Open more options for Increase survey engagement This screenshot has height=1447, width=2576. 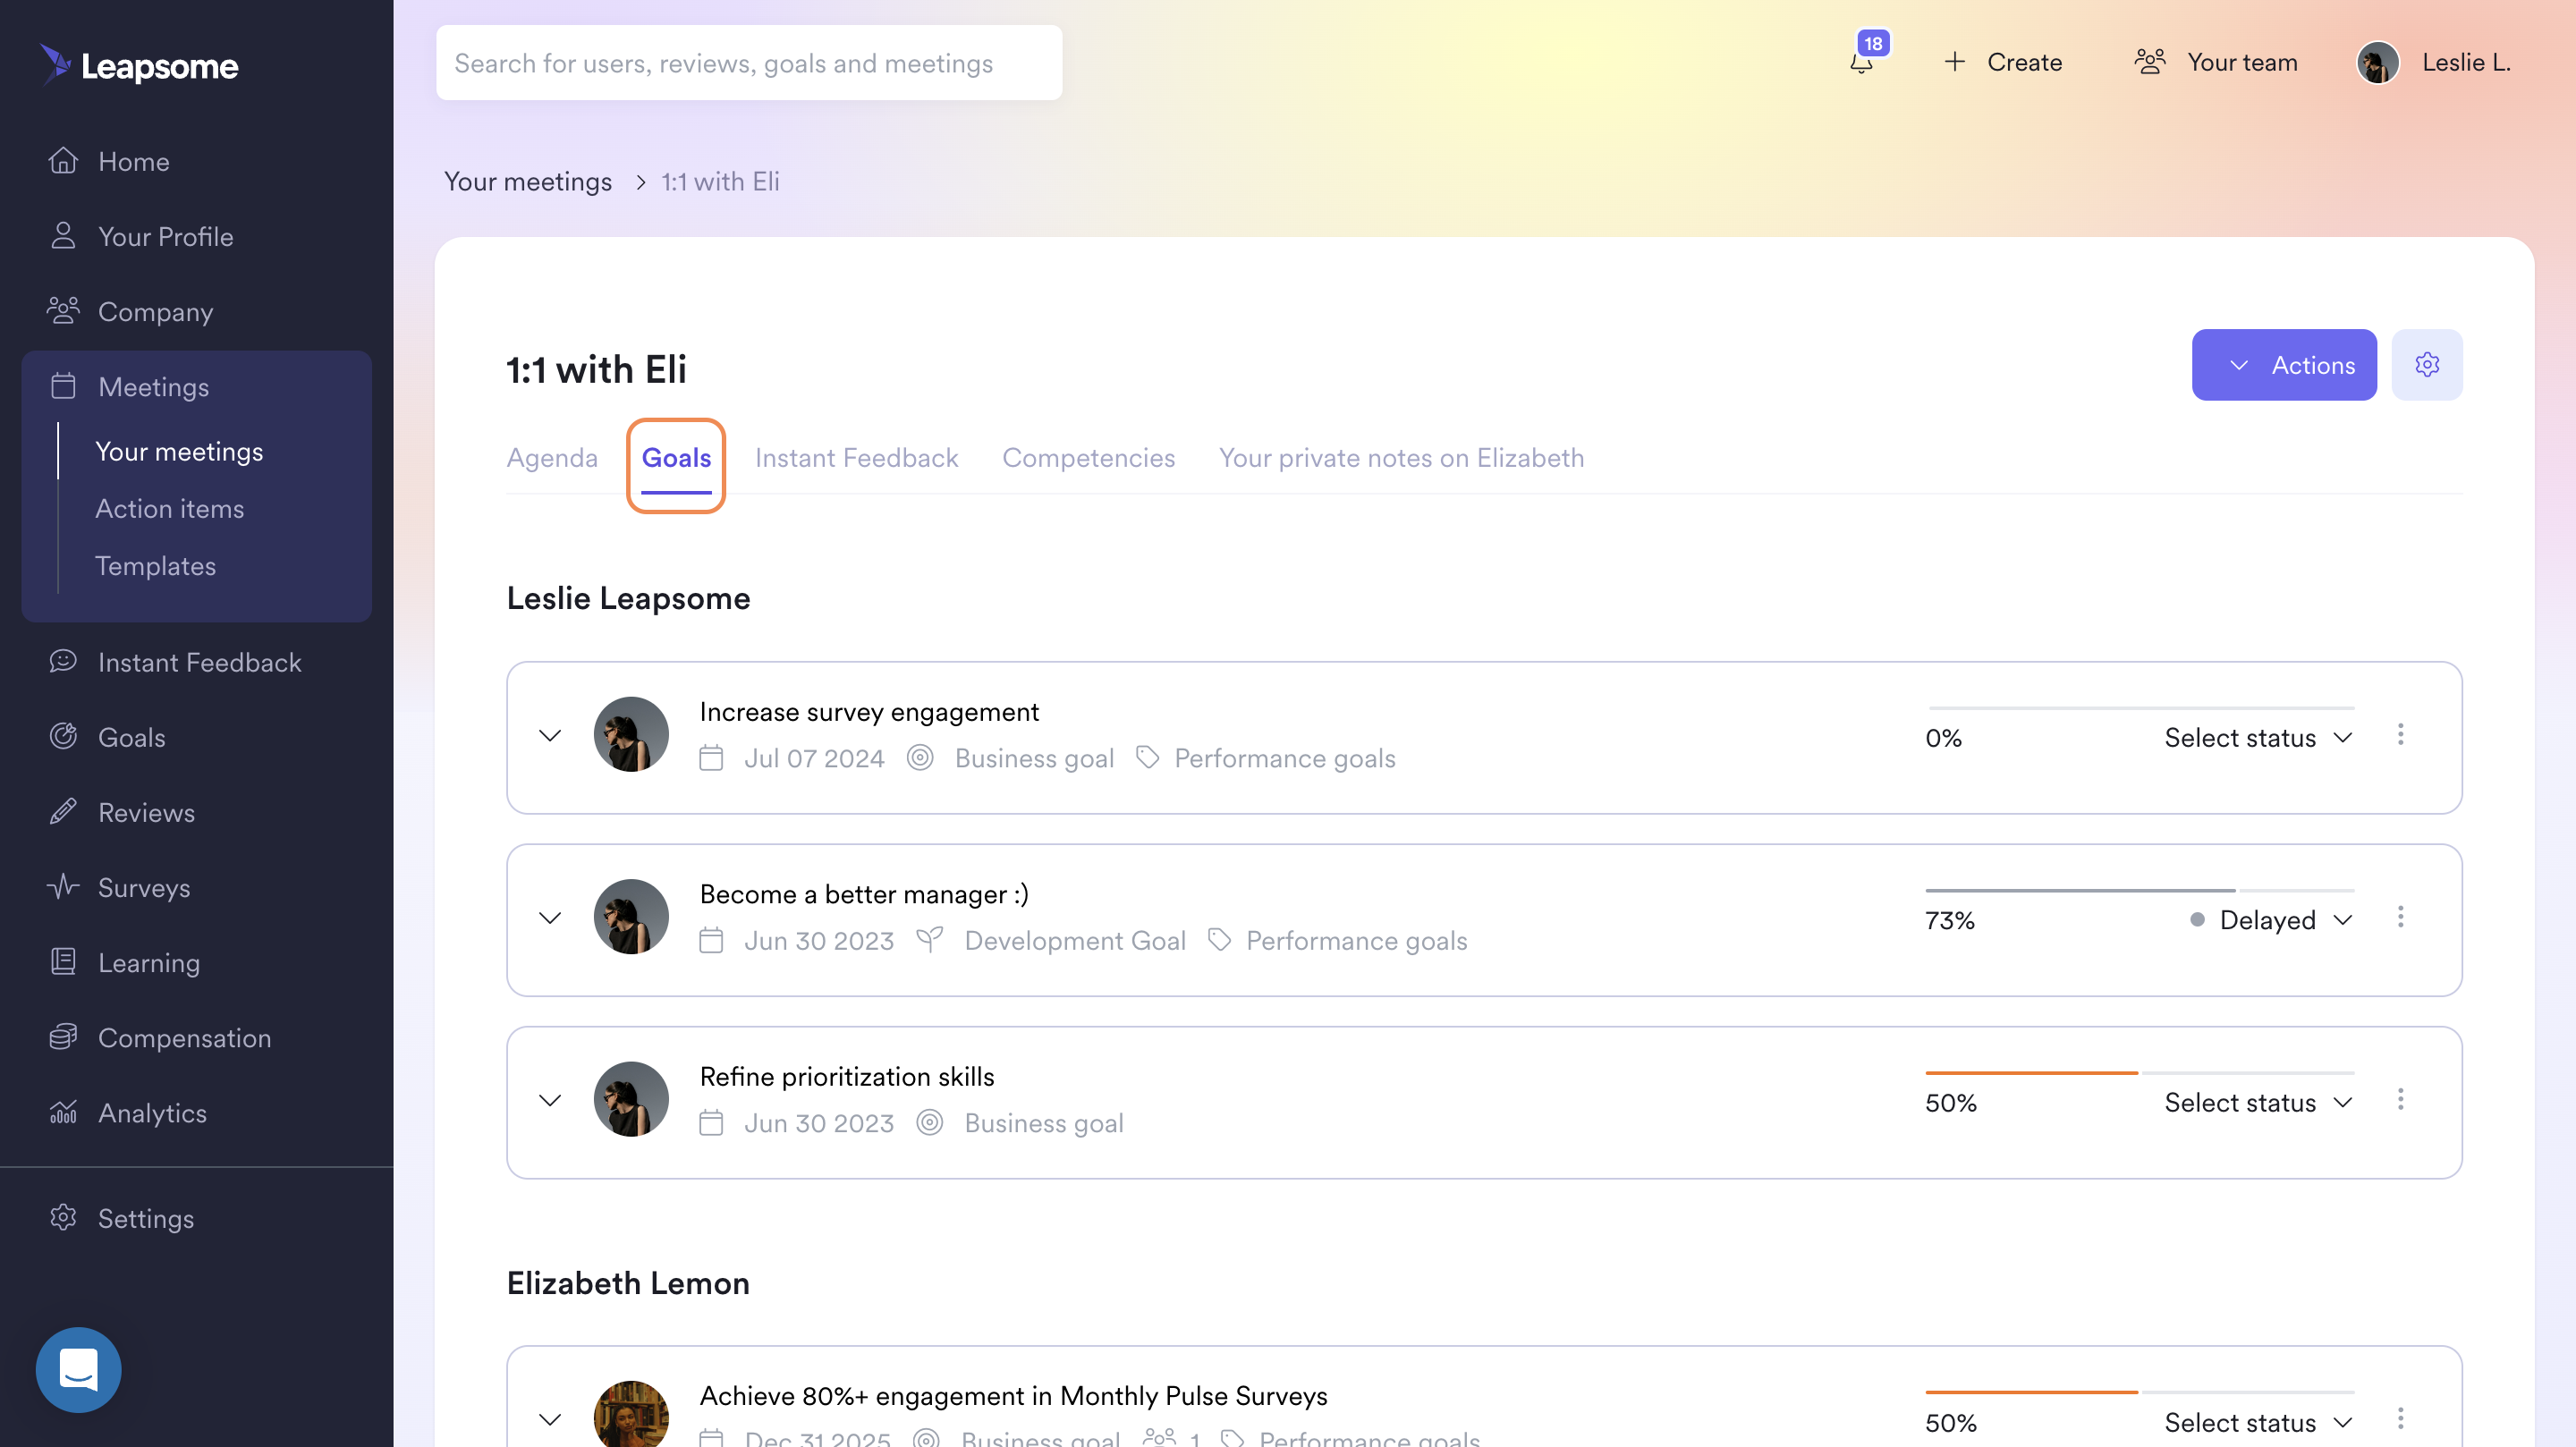[x=2400, y=735]
